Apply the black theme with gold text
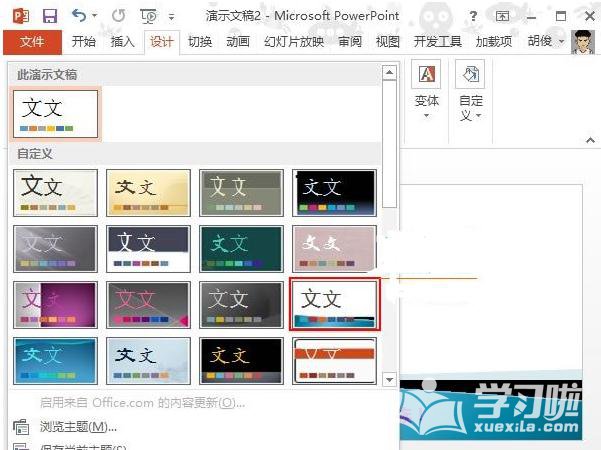 pos(241,361)
